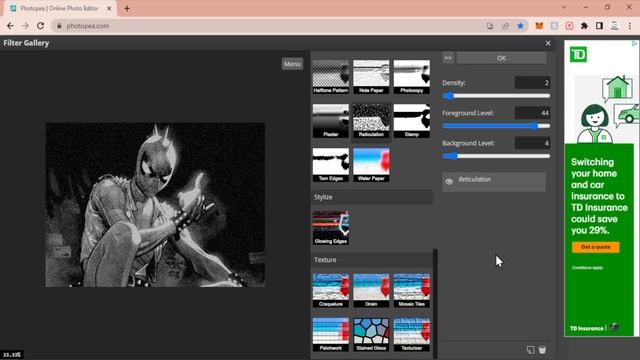This screenshot has height=360, width=640.
Task: Click the share page icon
Action: pos(505,26)
